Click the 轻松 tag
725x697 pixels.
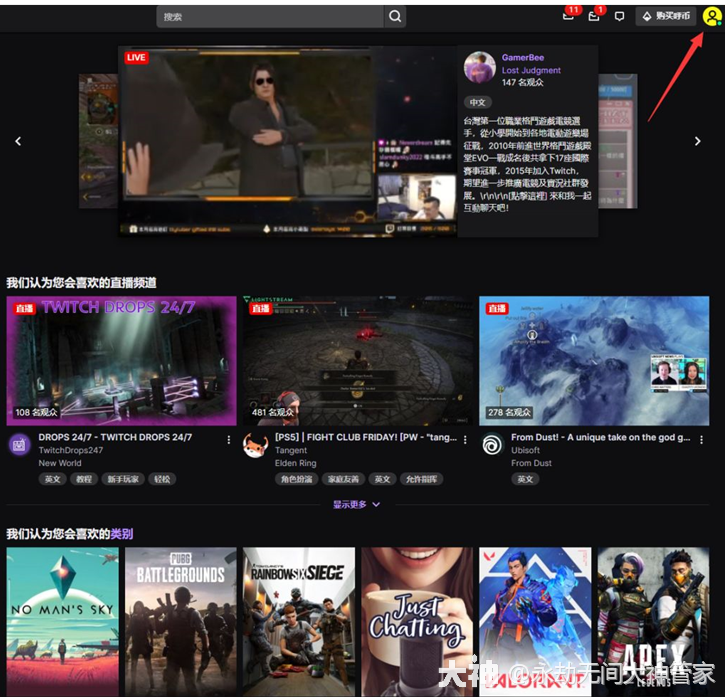(162, 479)
